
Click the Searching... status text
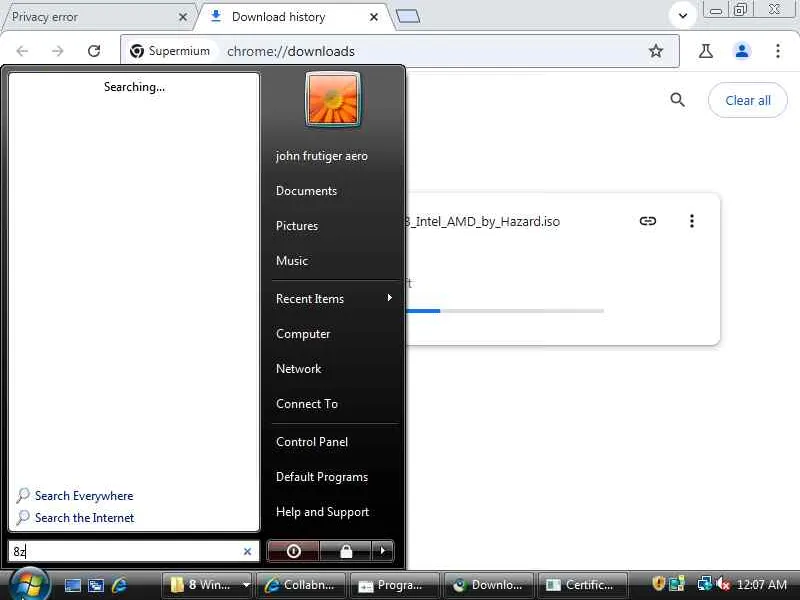coord(134,87)
